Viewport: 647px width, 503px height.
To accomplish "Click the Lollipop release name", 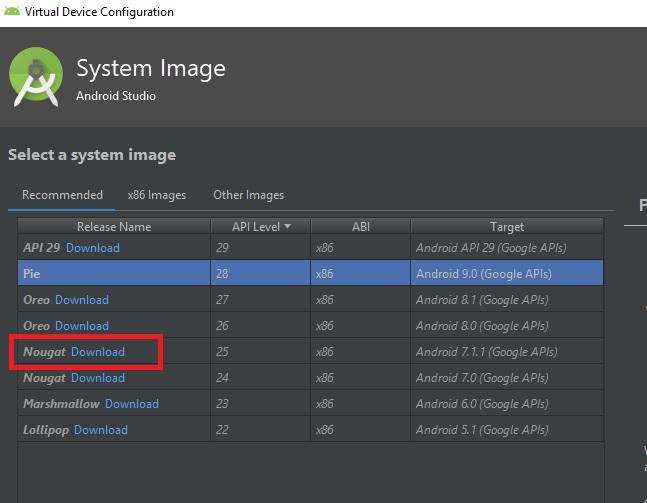I will 46,430.
